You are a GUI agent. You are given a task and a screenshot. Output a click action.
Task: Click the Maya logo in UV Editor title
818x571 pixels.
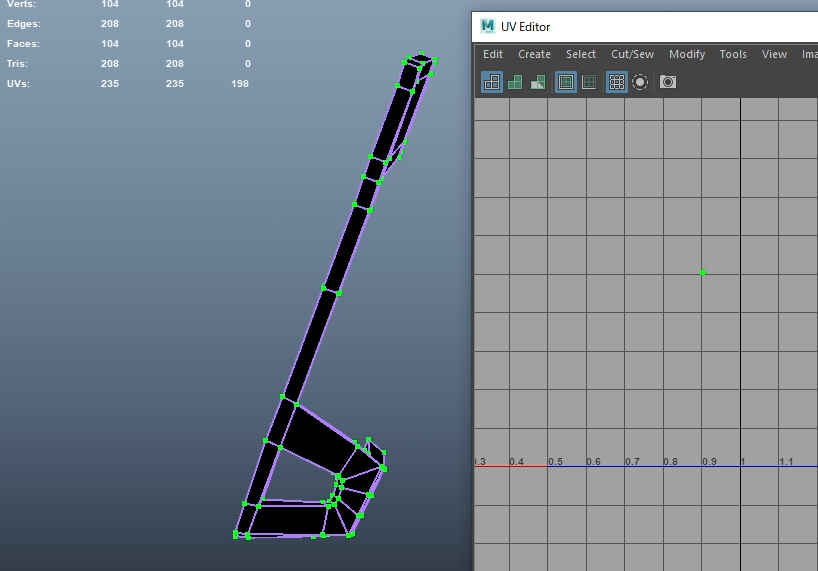[x=487, y=26]
